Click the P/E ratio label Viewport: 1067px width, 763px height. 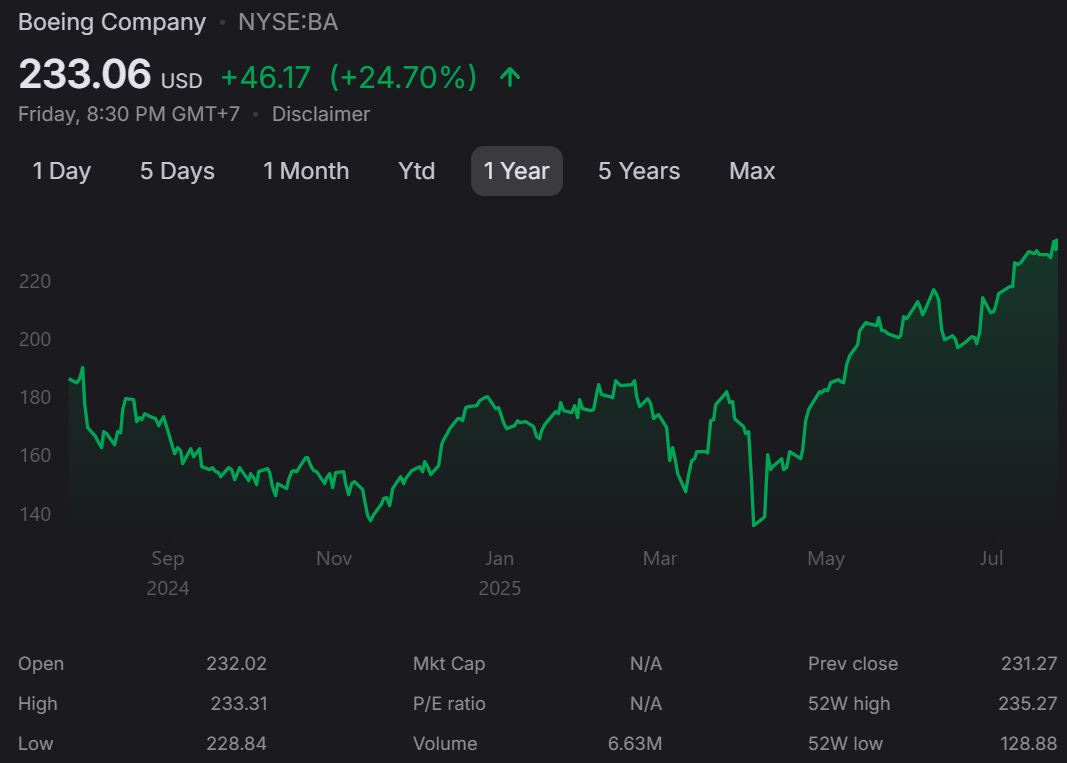[x=448, y=704]
